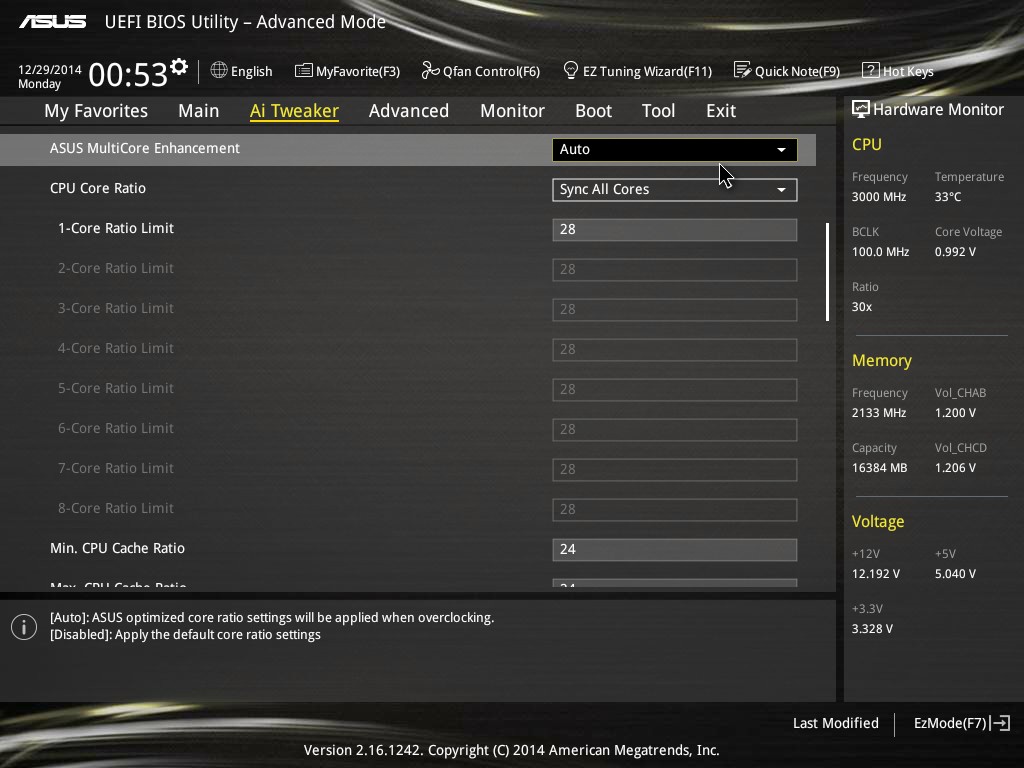Click the 2-Core Ratio Limit field

point(675,270)
